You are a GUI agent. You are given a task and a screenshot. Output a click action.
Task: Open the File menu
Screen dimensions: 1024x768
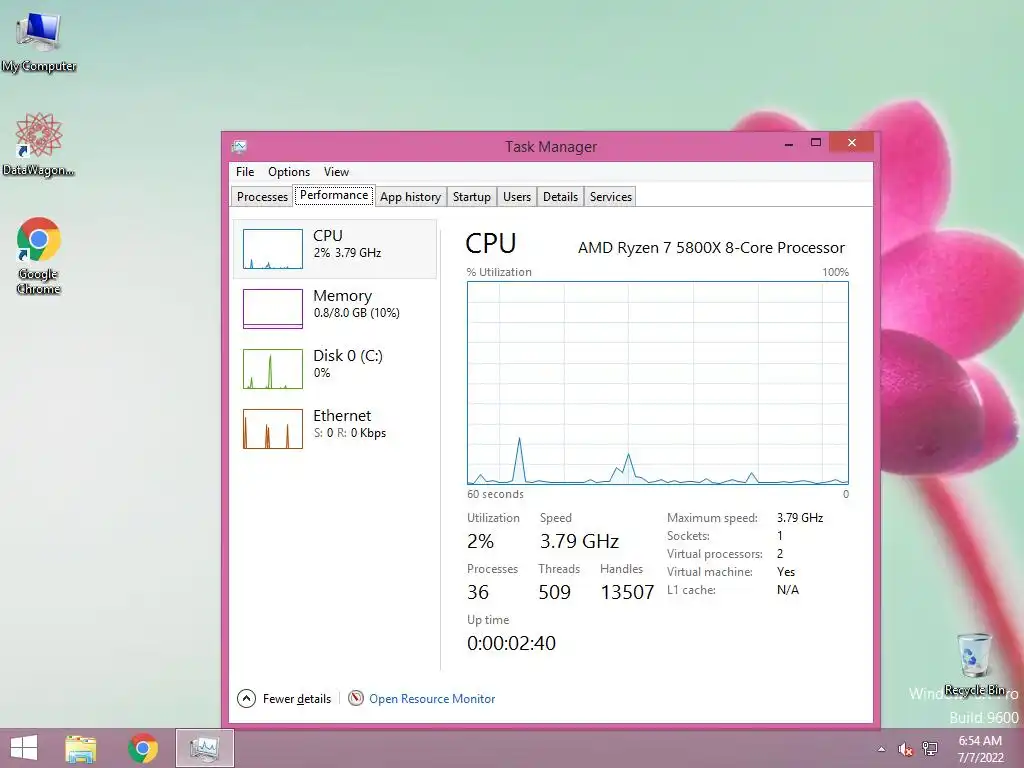point(245,172)
